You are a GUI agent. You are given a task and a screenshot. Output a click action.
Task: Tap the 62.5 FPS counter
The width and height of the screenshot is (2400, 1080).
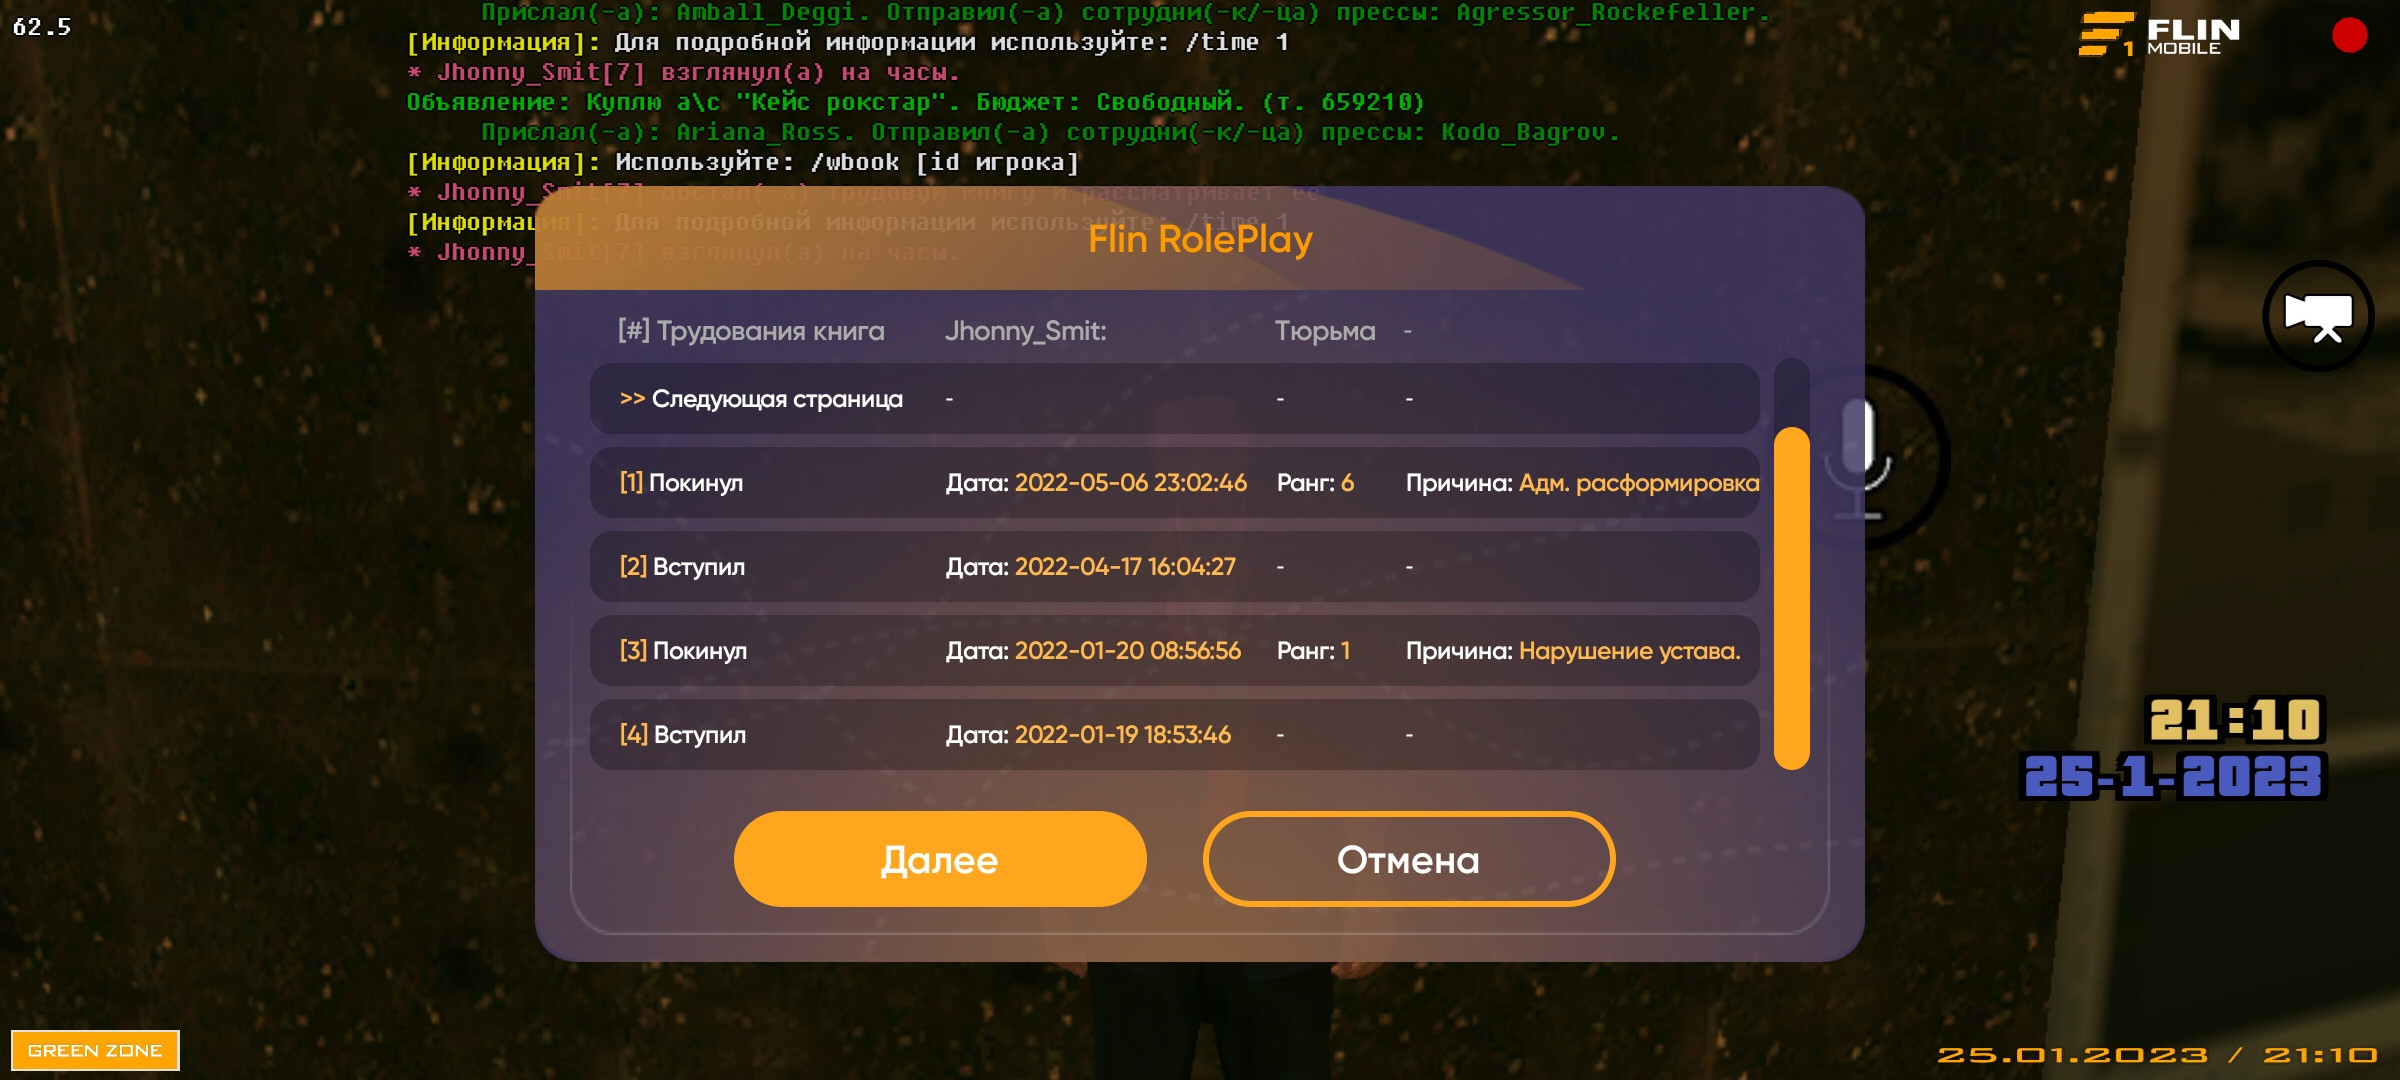42,27
